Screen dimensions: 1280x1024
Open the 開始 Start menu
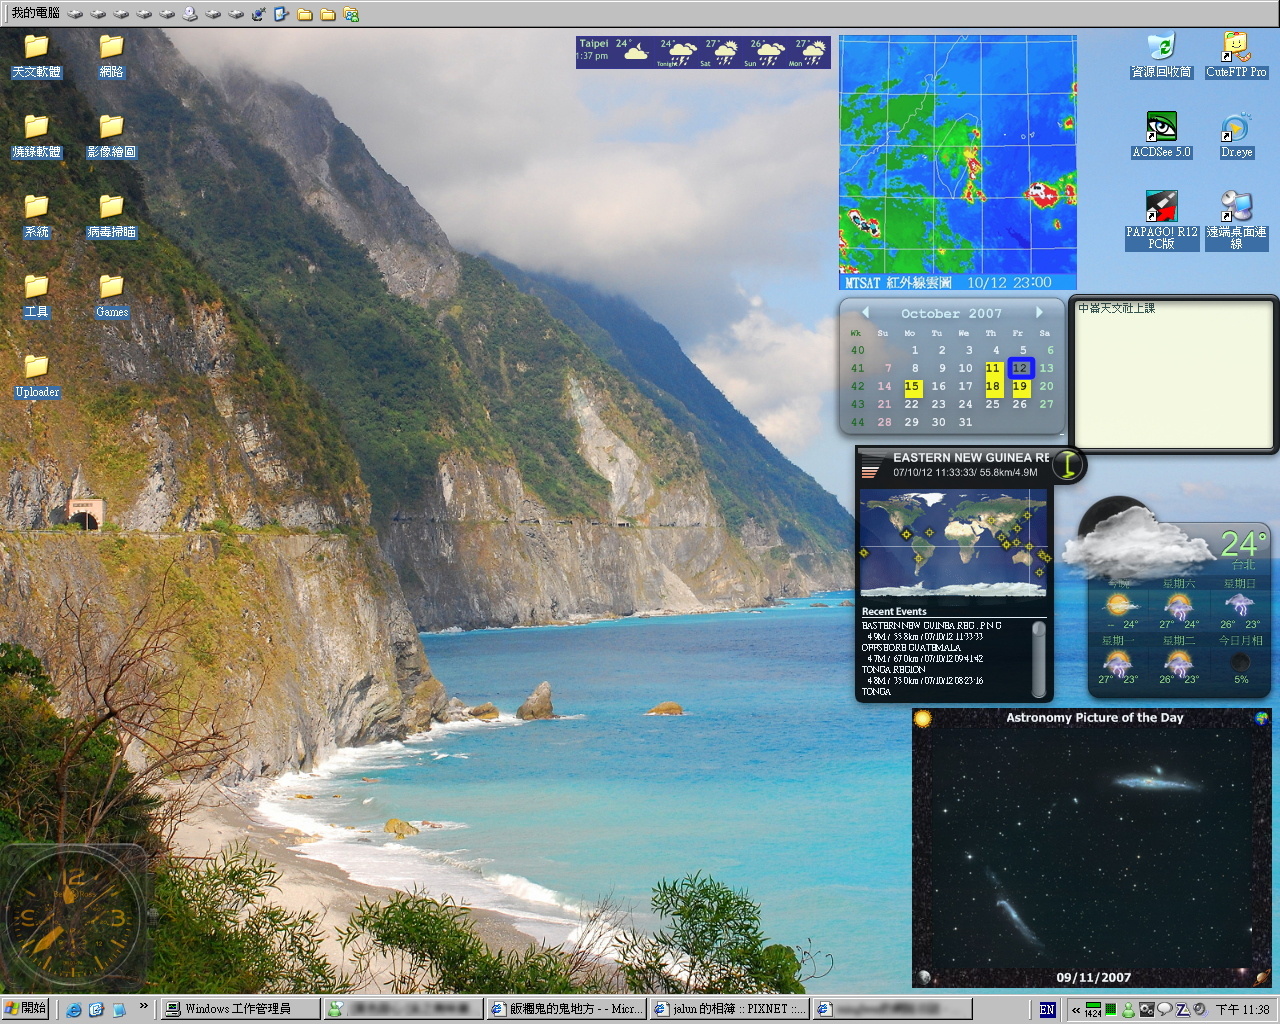[25, 1009]
